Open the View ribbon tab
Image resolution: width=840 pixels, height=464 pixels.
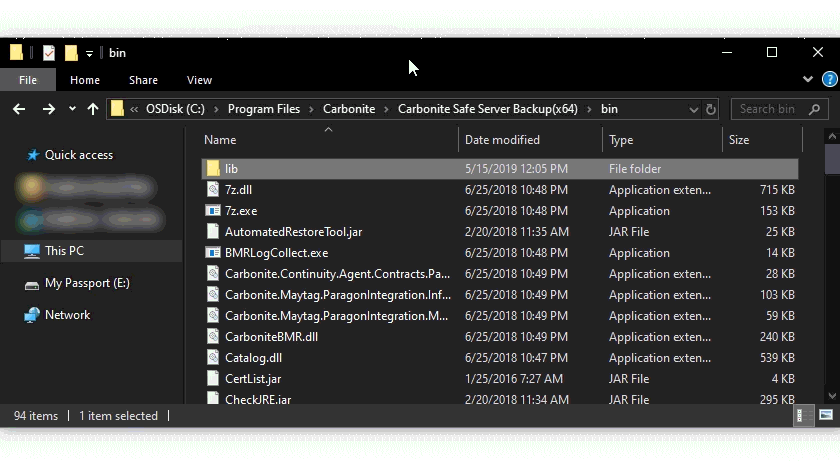[199, 80]
